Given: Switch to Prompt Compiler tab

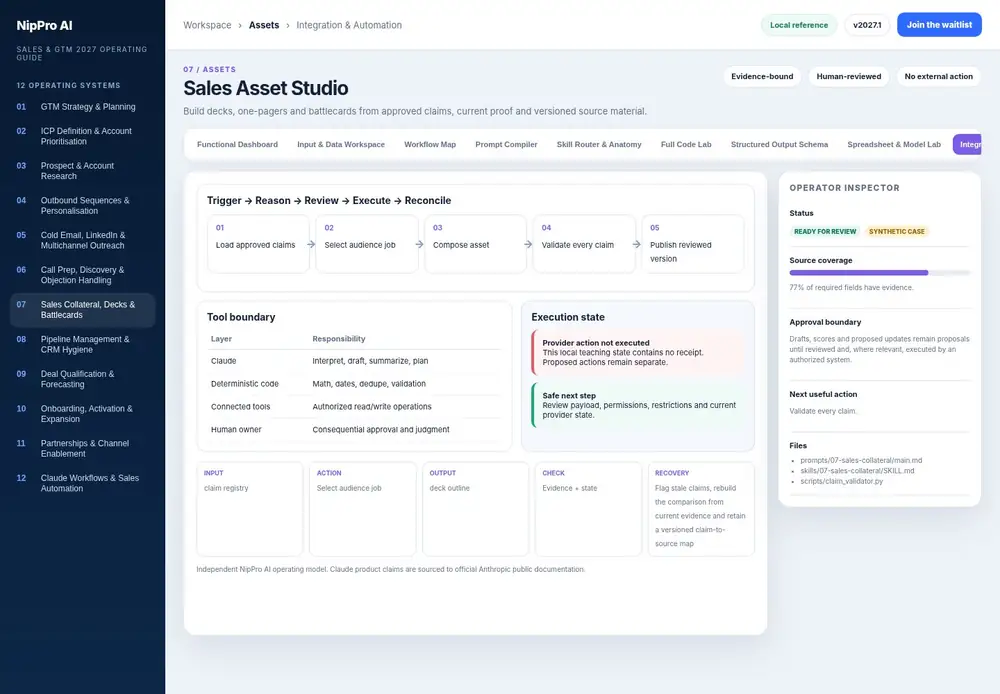Looking at the screenshot, I should point(506,144).
